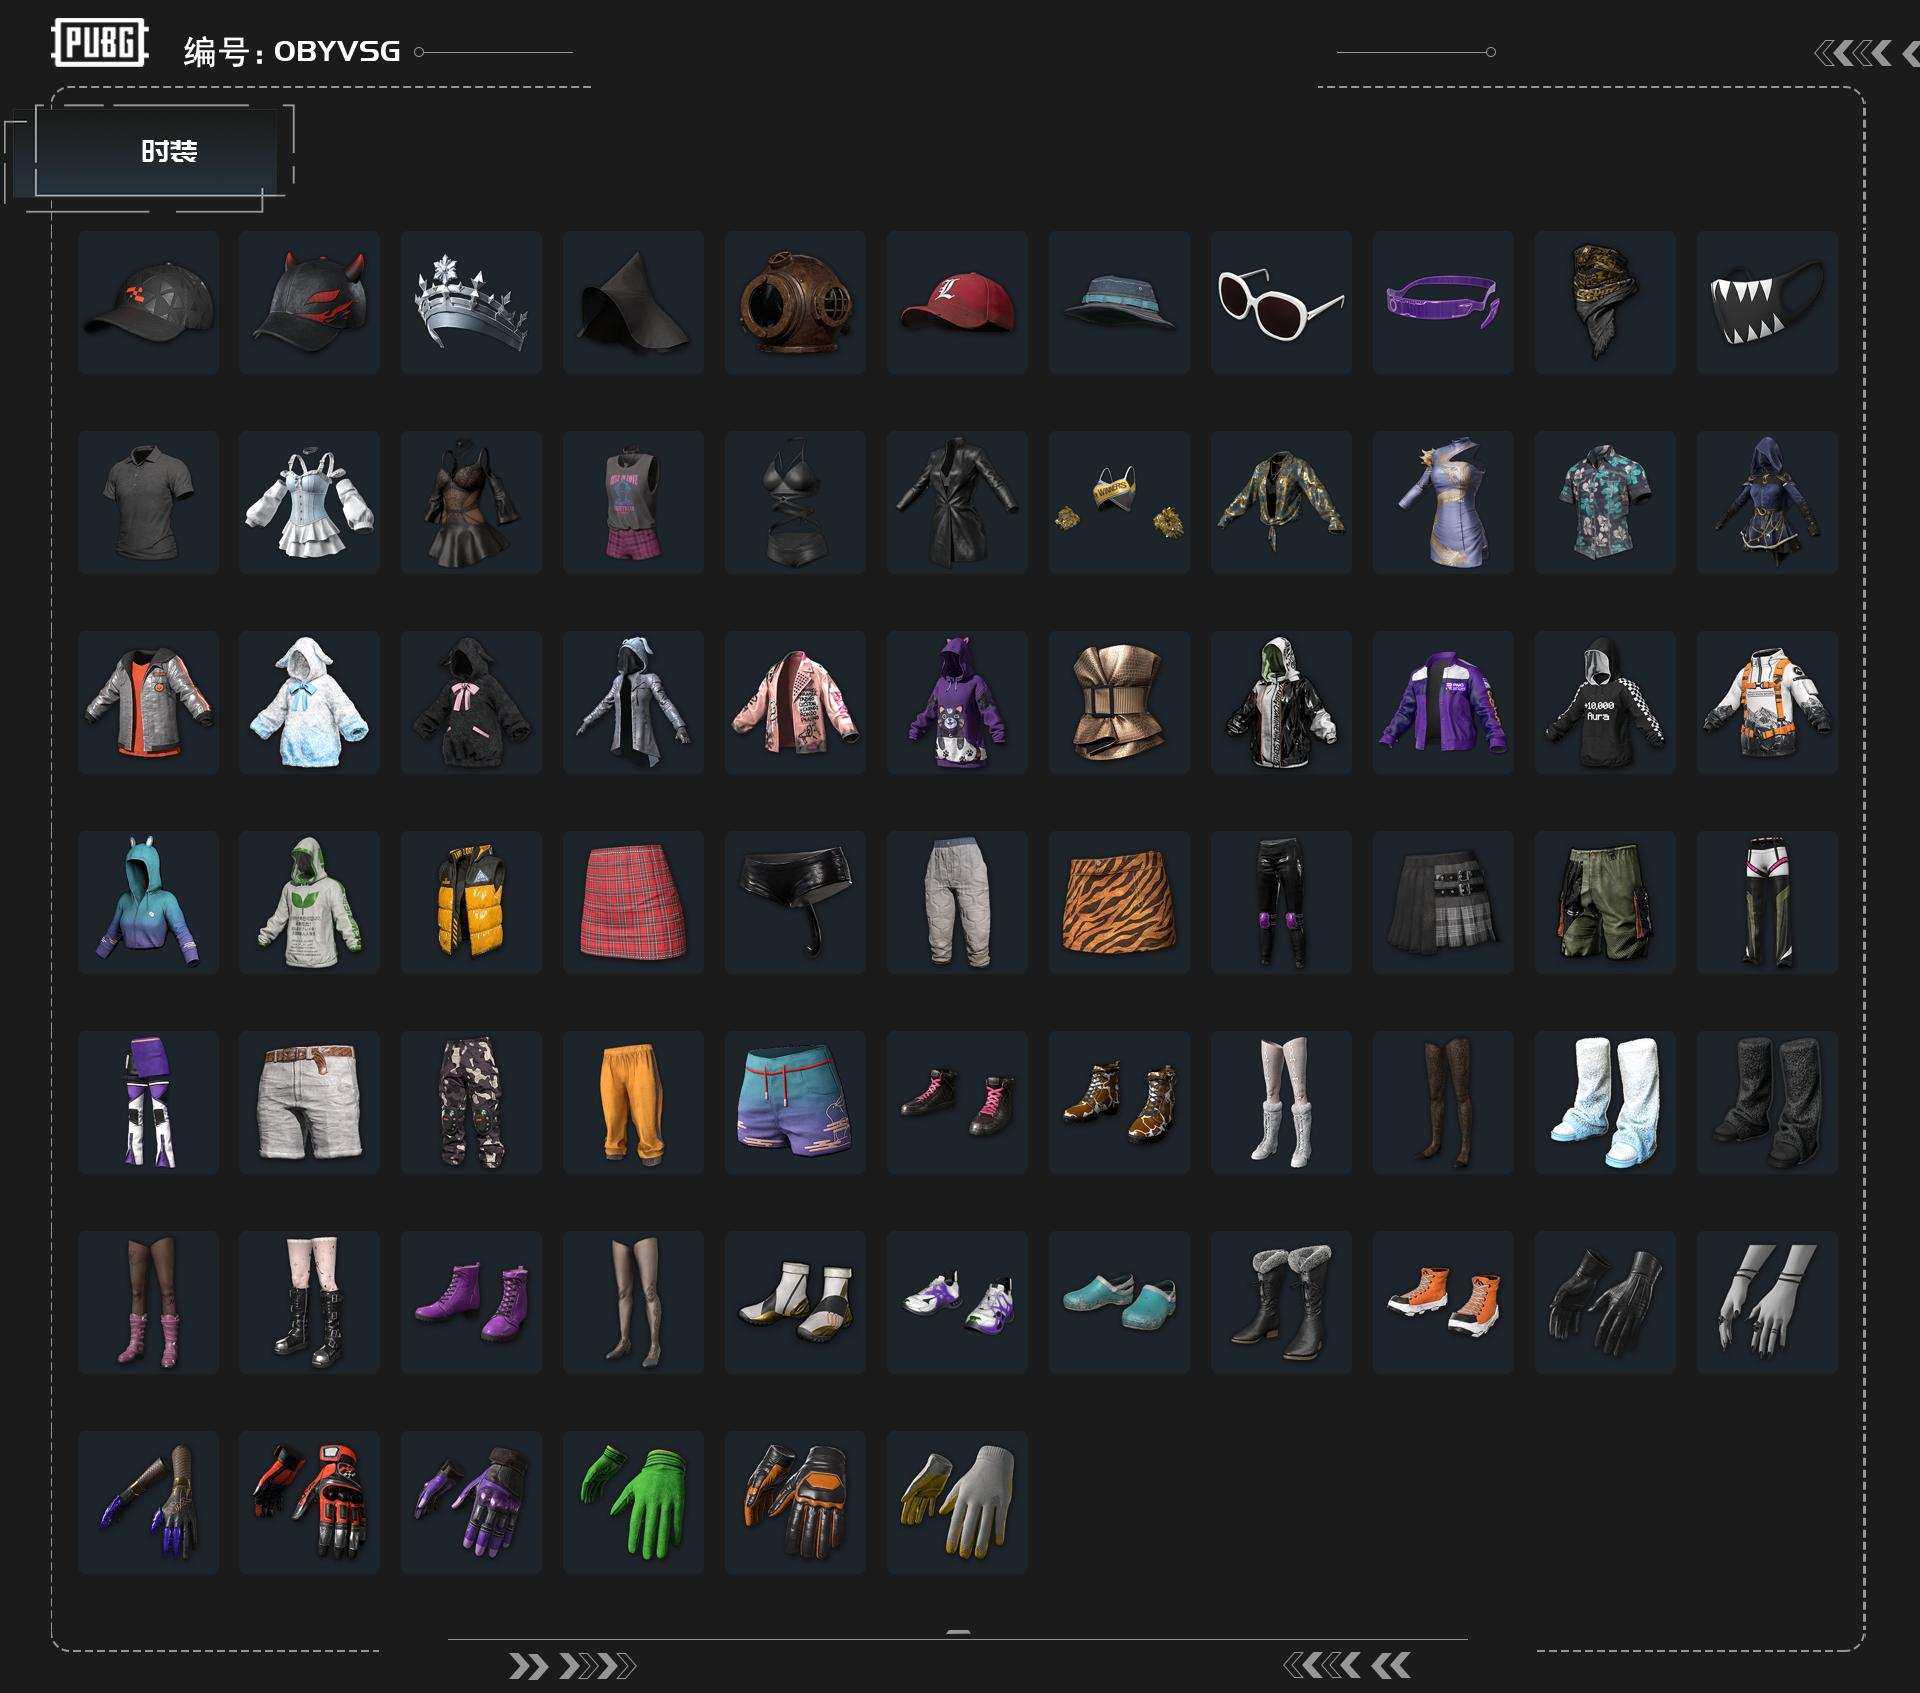Select the purple and white racing jacket
Image resolution: width=1920 pixels, height=1693 pixels.
coord(1443,702)
